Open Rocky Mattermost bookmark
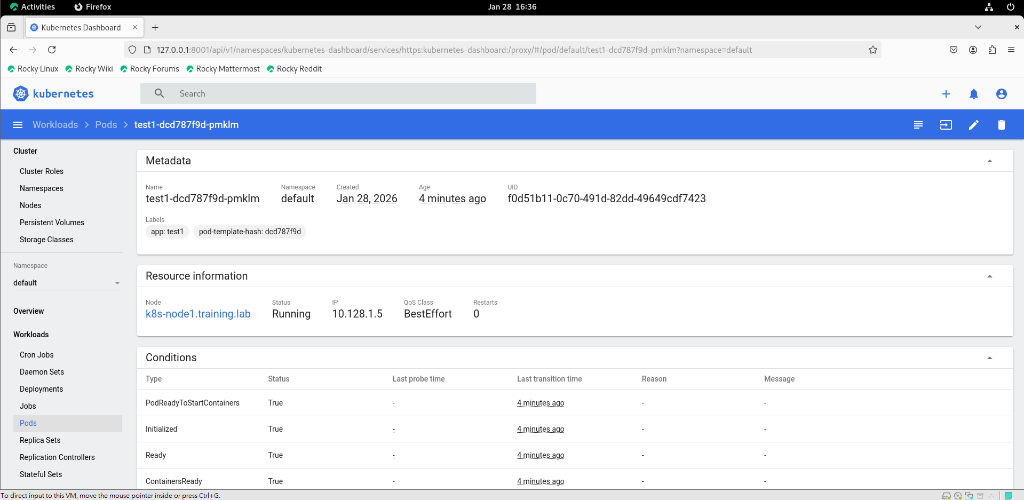The image size is (1024, 500). 223,69
